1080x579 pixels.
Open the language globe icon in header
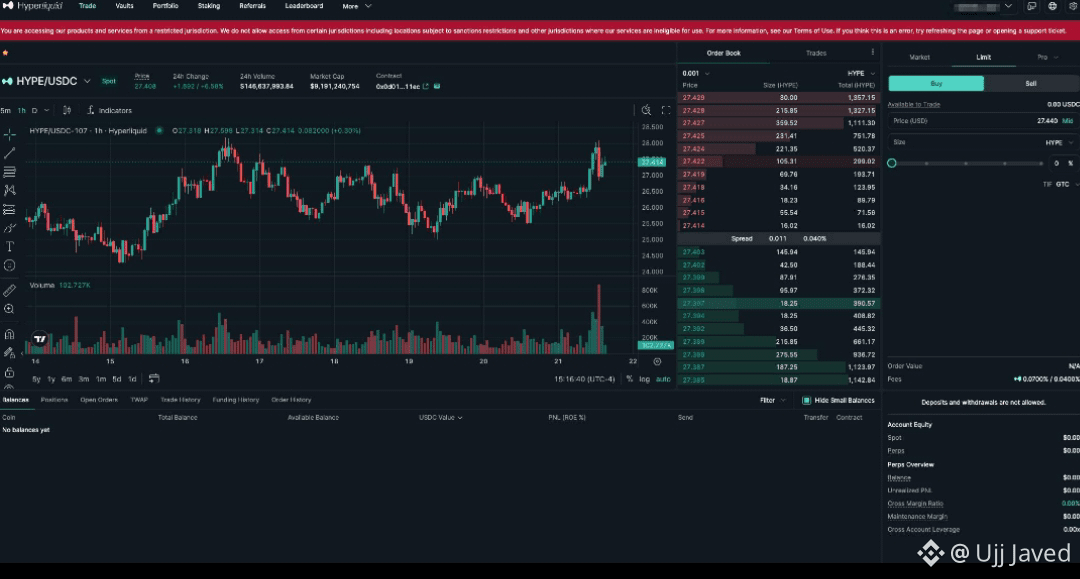point(1052,6)
